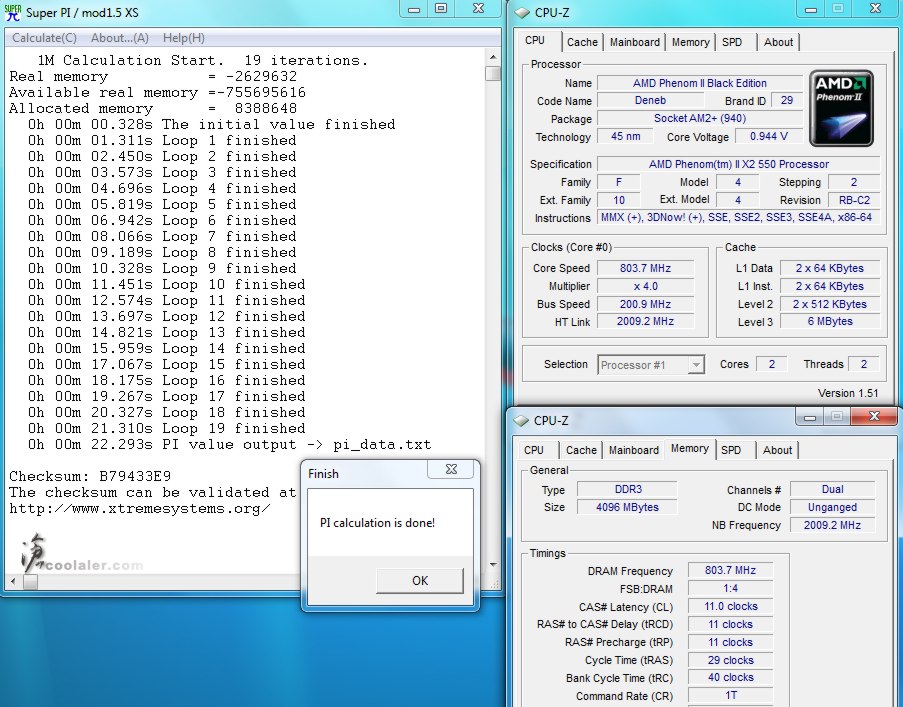Minimize the upper CPU-Z window
Image resolution: width=903 pixels, height=707 pixels.
[811, 9]
